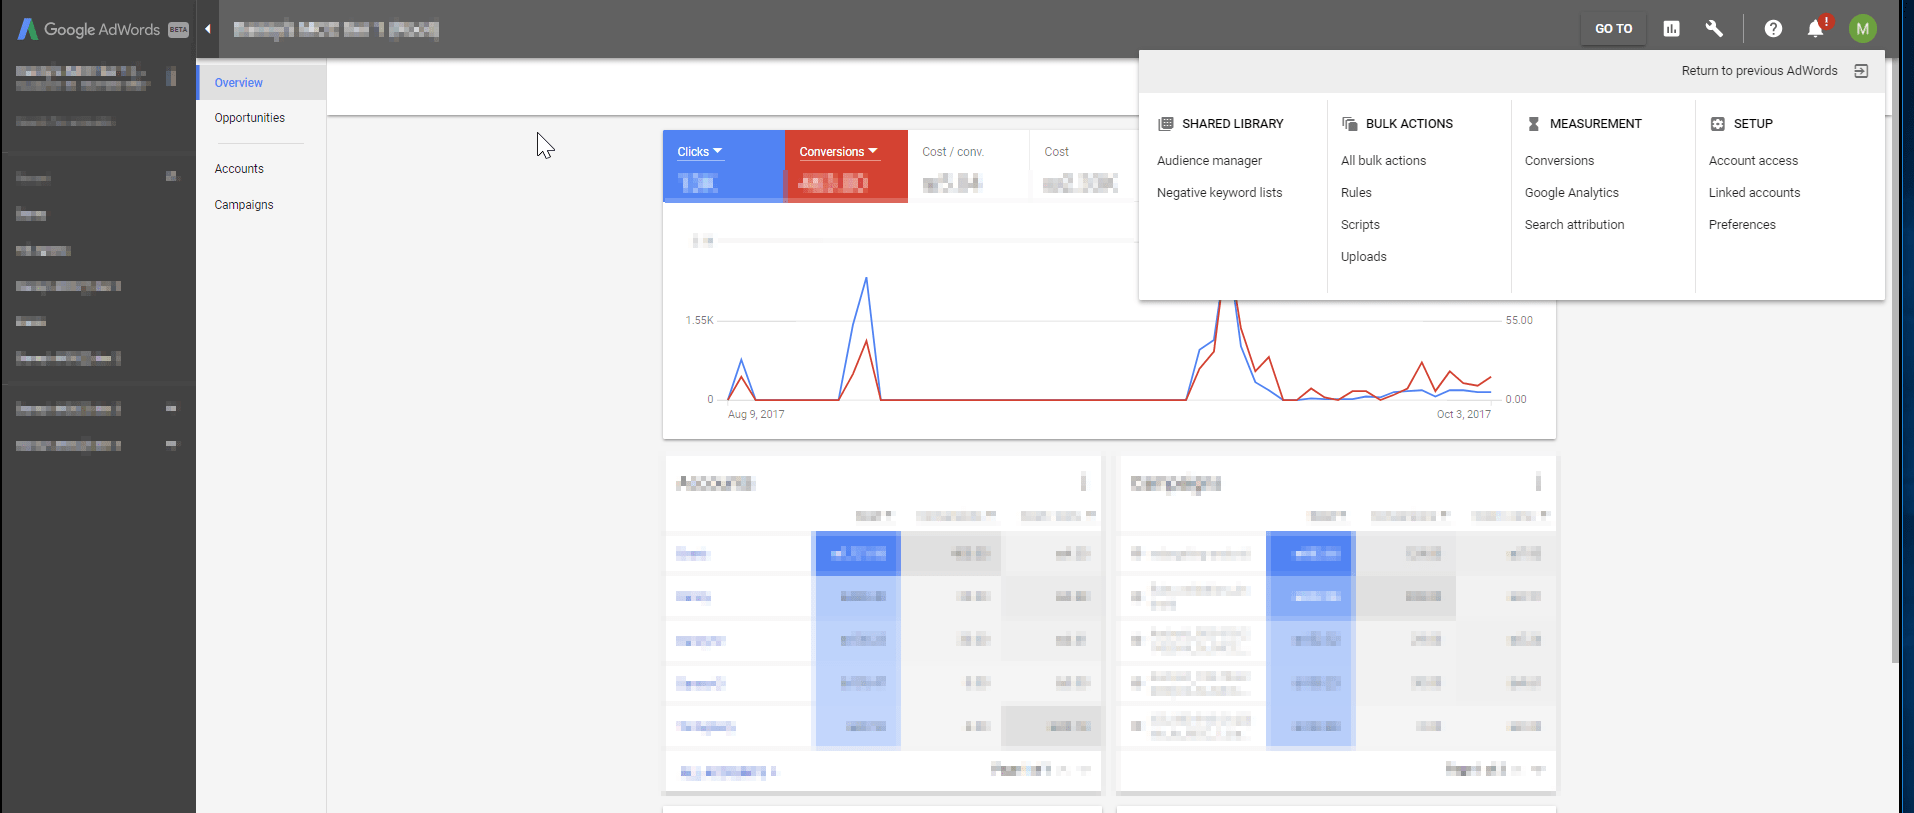1914x813 pixels.
Task: Click the Setup header icon
Action: click(1717, 124)
